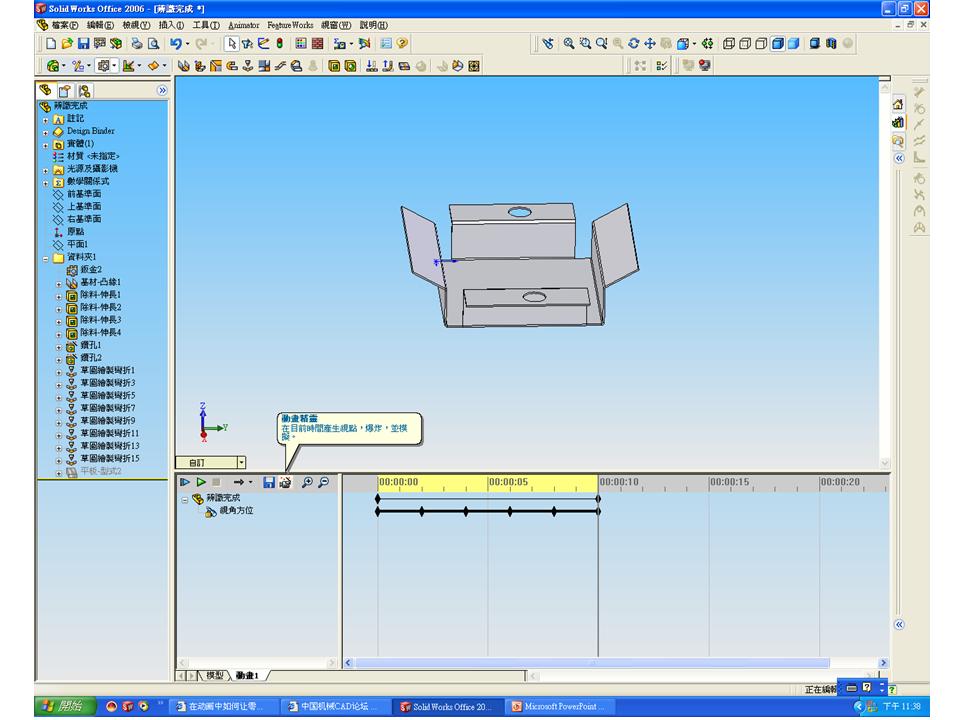The height and width of the screenshot is (720, 960).
Task: Select 鑽孔1 feature in the tree
Action: (91, 346)
